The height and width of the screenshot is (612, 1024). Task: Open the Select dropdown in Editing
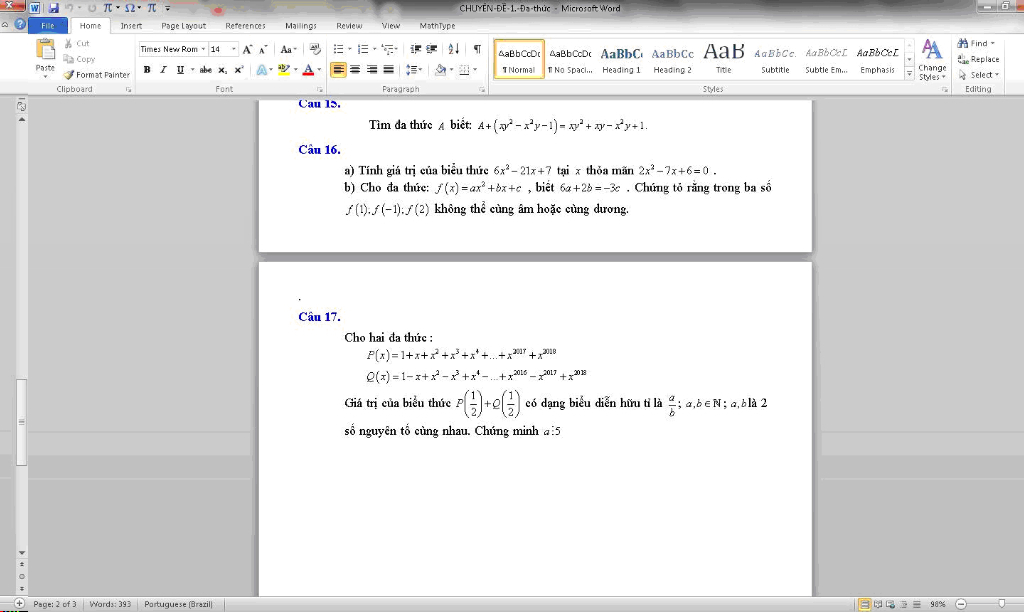click(x=979, y=74)
